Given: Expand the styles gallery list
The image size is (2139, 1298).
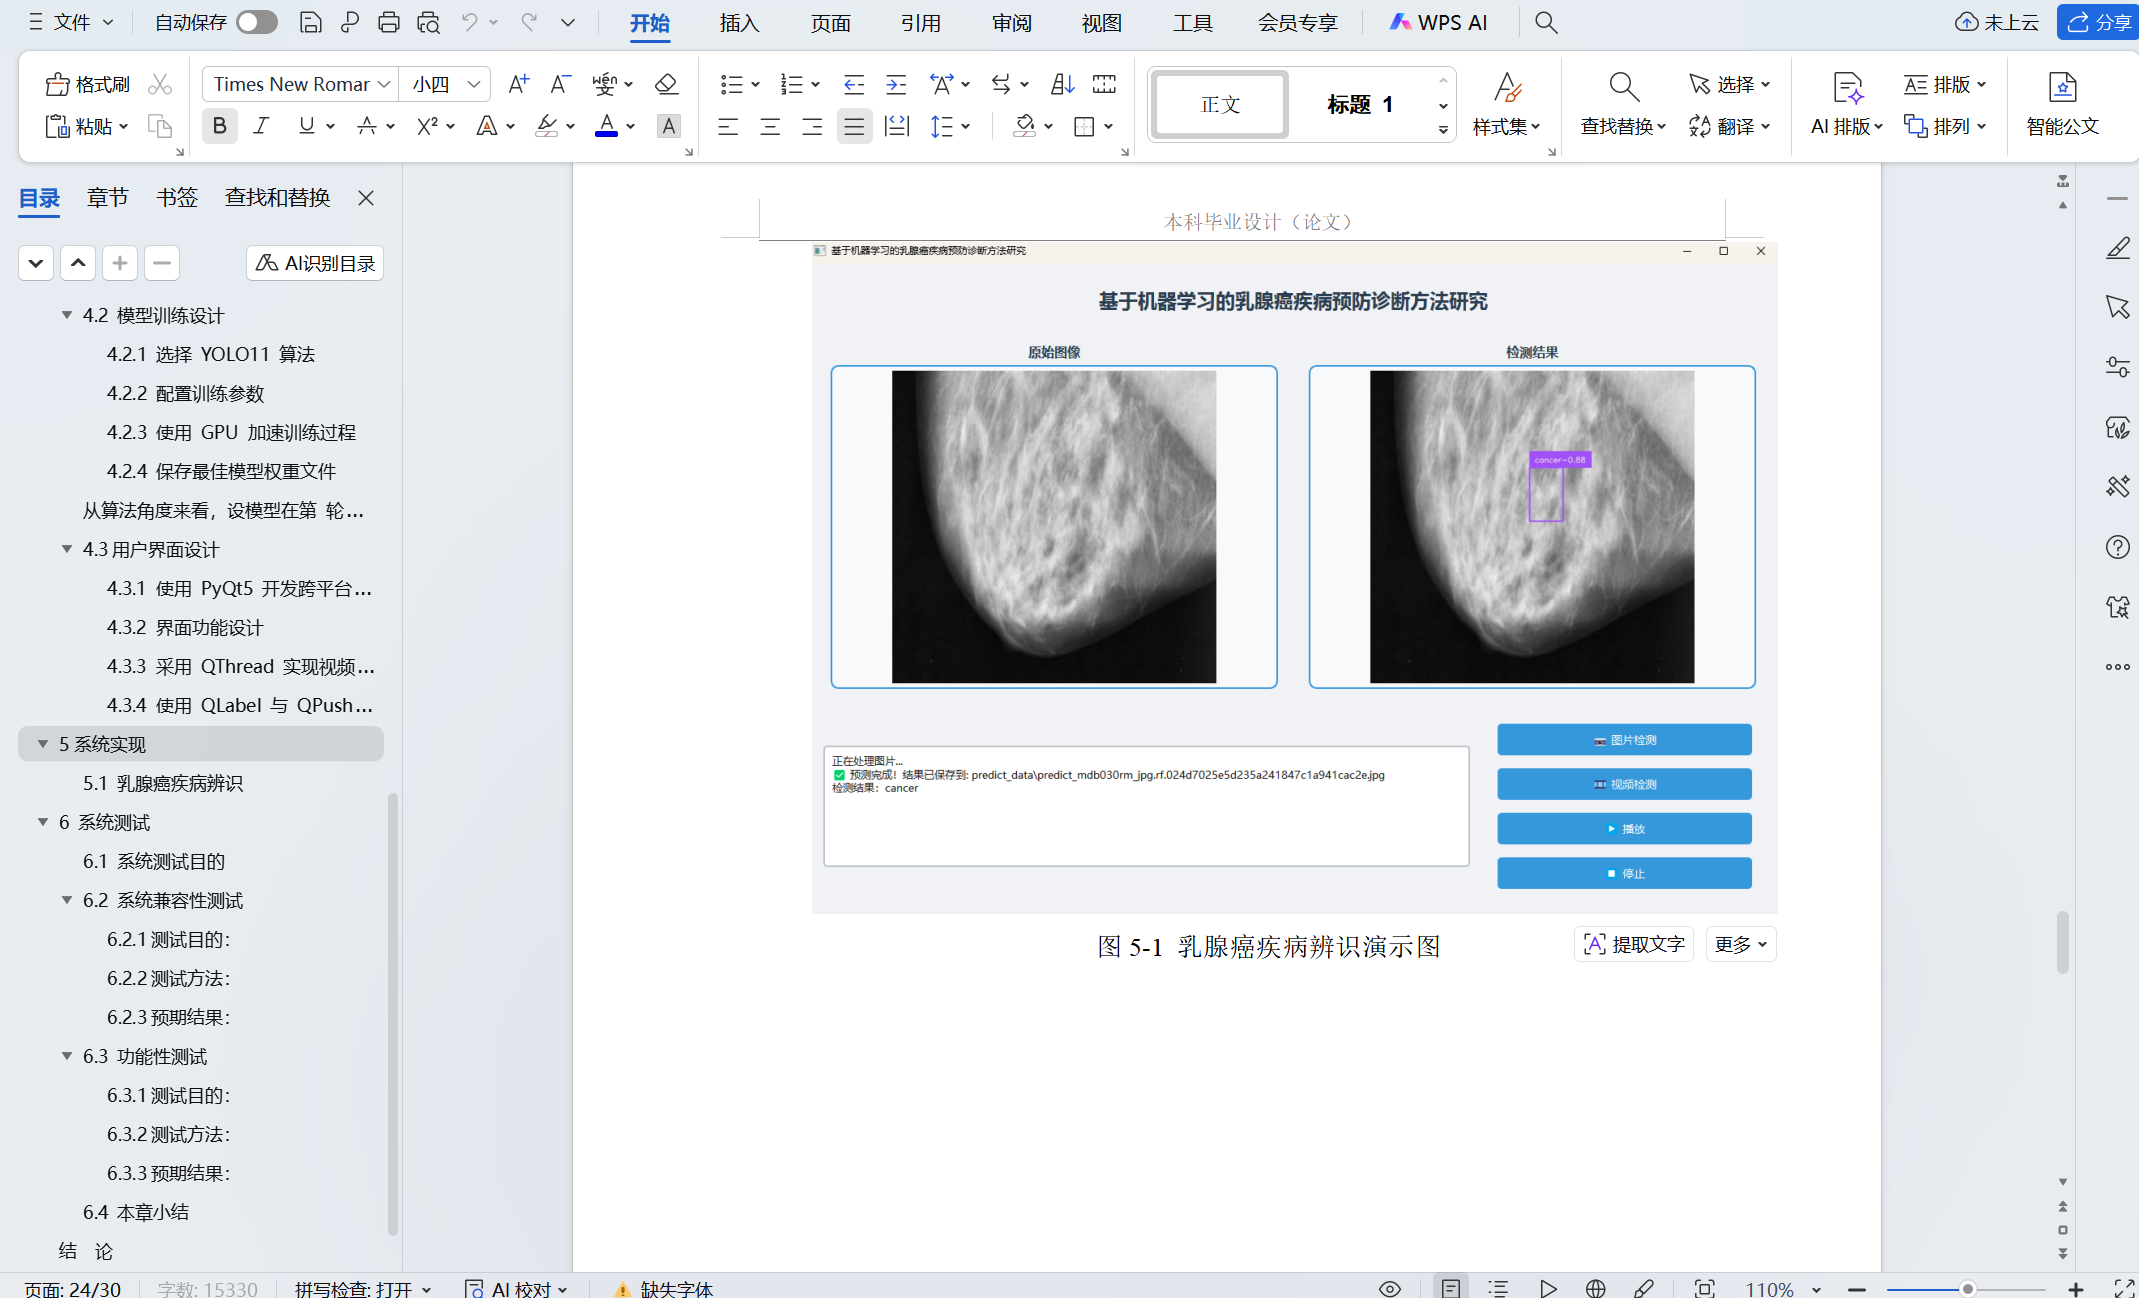Looking at the screenshot, I should pyautogui.click(x=1443, y=129).
